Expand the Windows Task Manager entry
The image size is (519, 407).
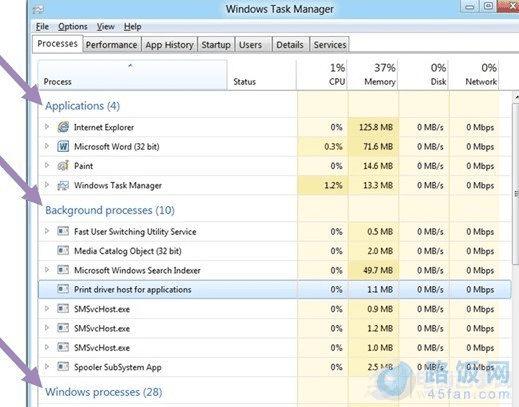pyautogui.click(x=47, y=184)
